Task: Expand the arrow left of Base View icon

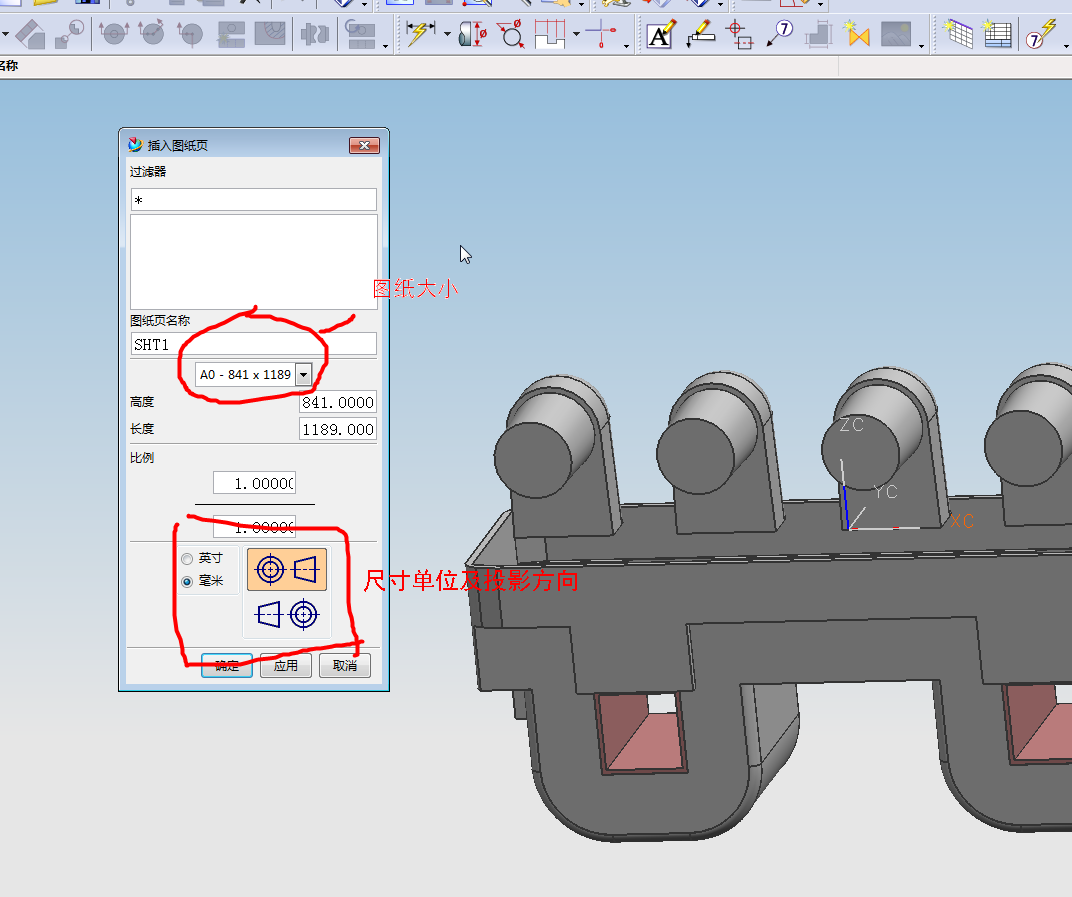Action: pos(5,34)
